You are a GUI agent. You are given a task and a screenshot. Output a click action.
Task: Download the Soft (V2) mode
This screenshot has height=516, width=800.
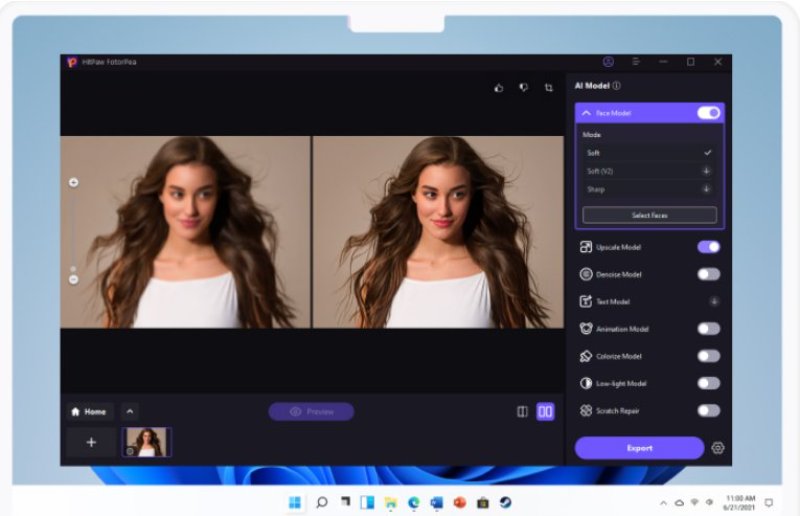coord(707,171)
